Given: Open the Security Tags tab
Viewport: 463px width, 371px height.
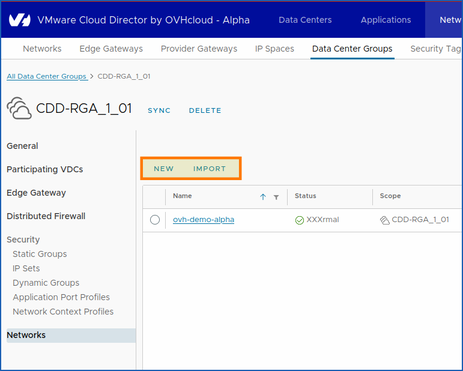Looking at the screenshot, I should pos(436,49).
